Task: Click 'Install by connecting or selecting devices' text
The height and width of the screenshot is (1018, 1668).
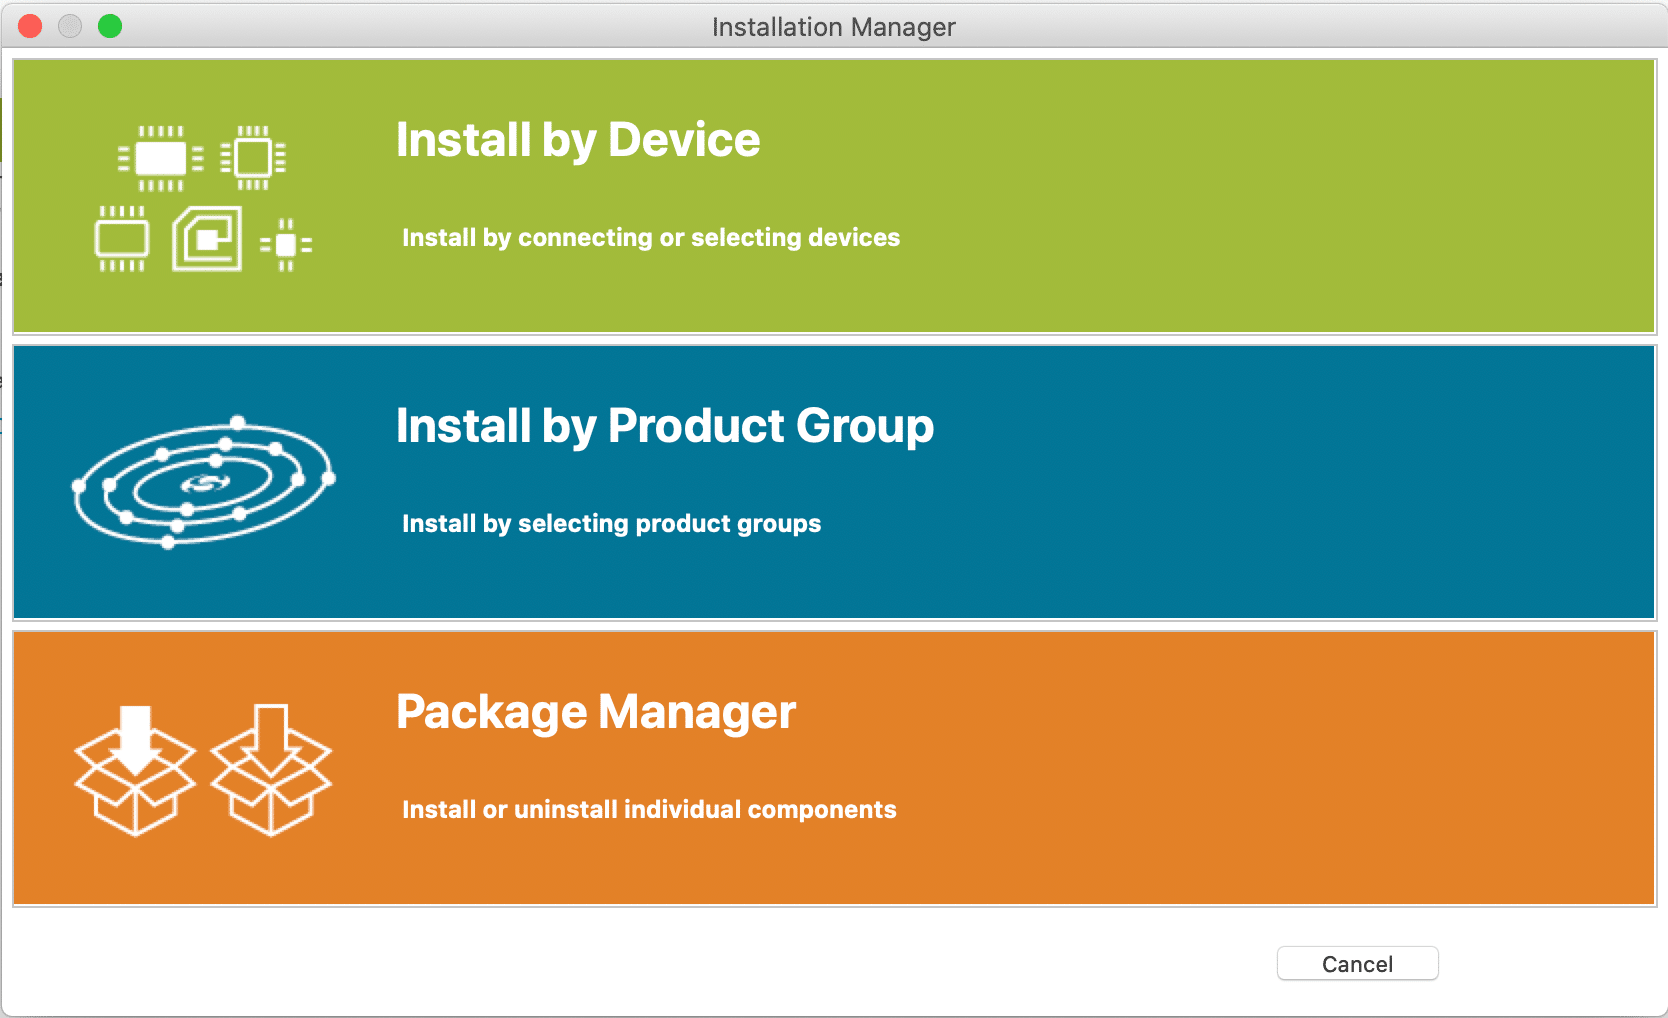Action: tap(650, 238)
